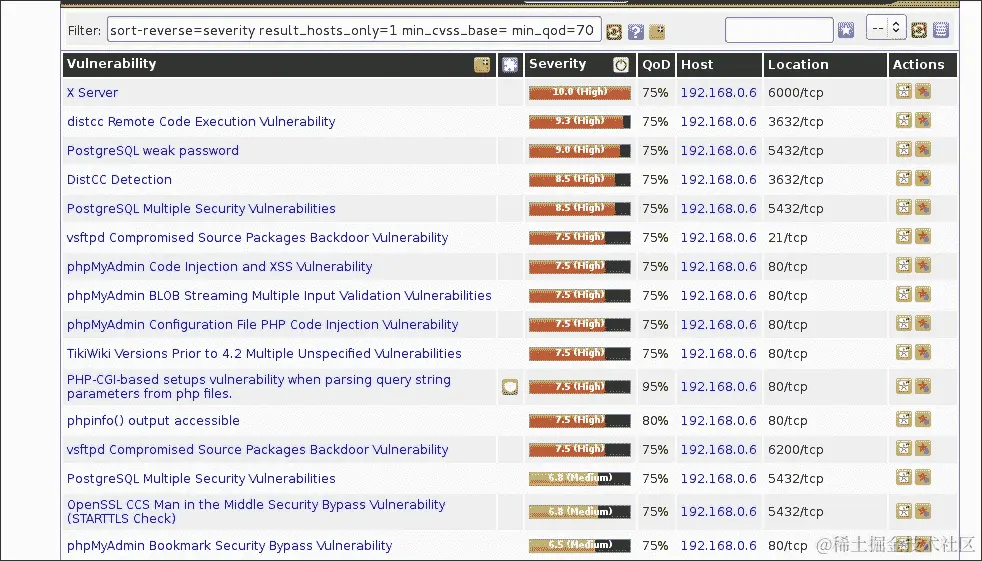This screenshot has width=982, height=561.
Task: Click the star icon to save new filter
Action: [846, 30]
